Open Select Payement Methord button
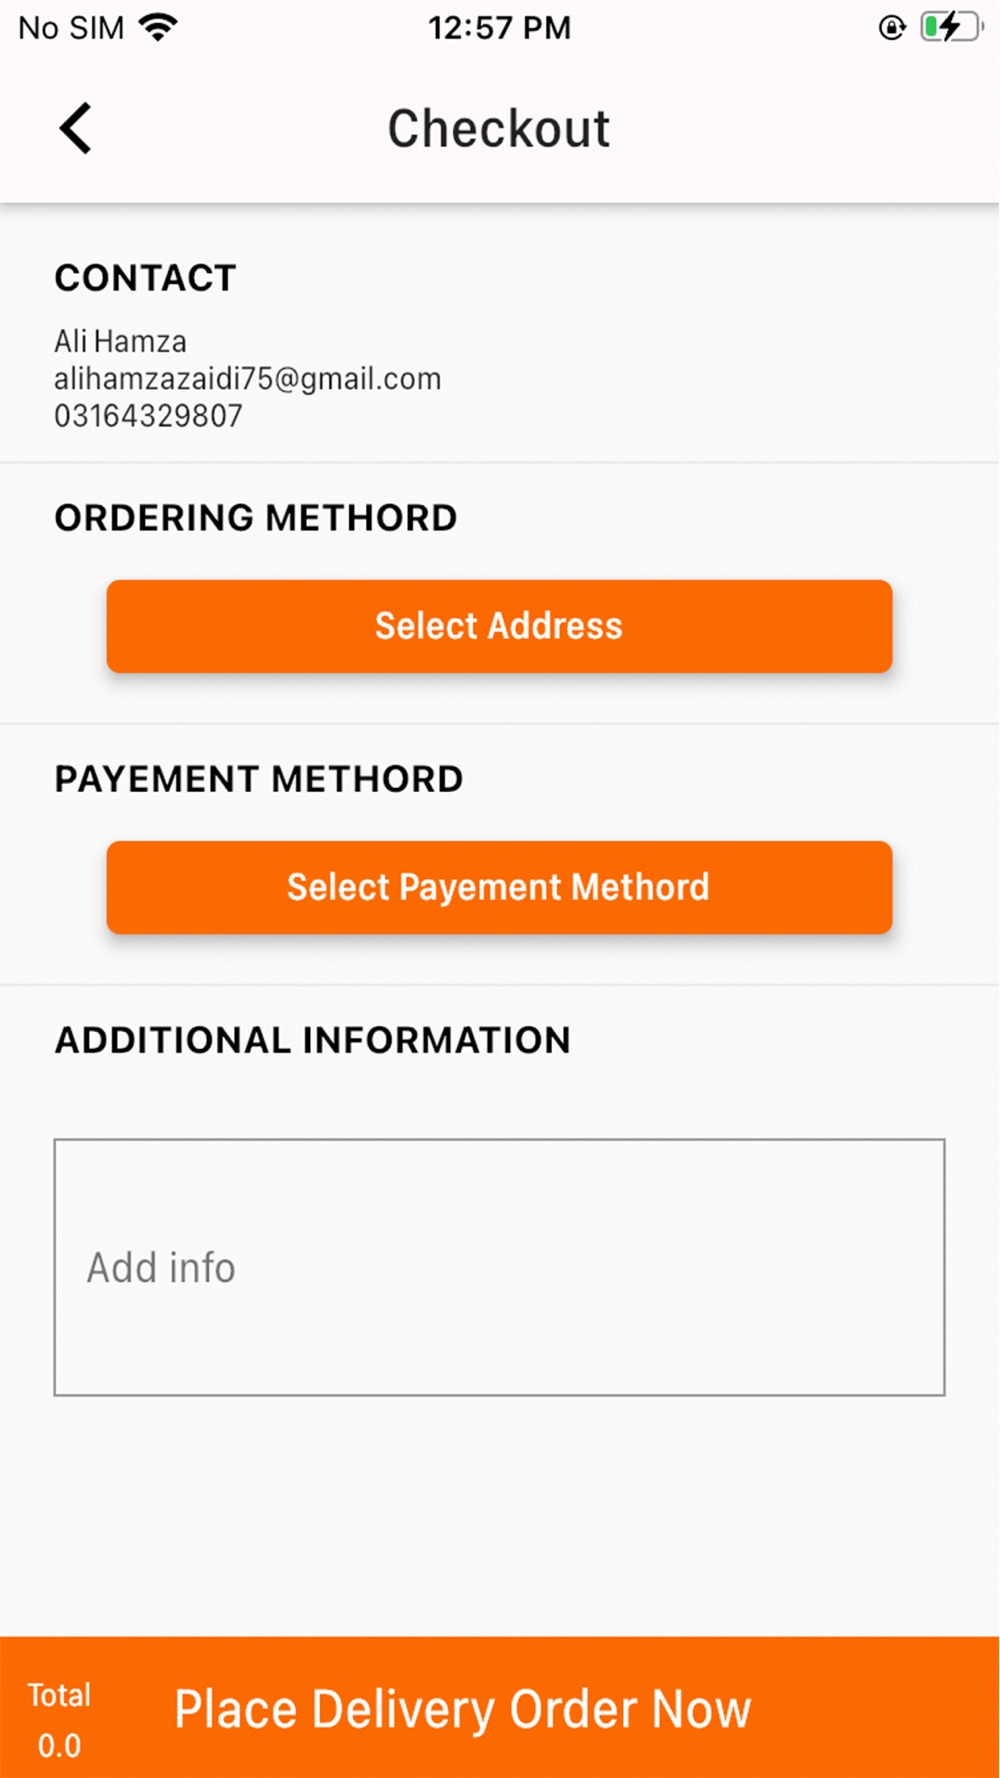The height and width of the screenshot is (1778, 1000). 499,887
